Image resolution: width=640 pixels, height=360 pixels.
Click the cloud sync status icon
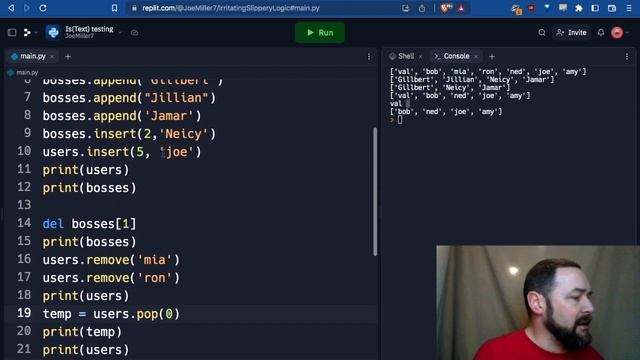click(134, 33)
